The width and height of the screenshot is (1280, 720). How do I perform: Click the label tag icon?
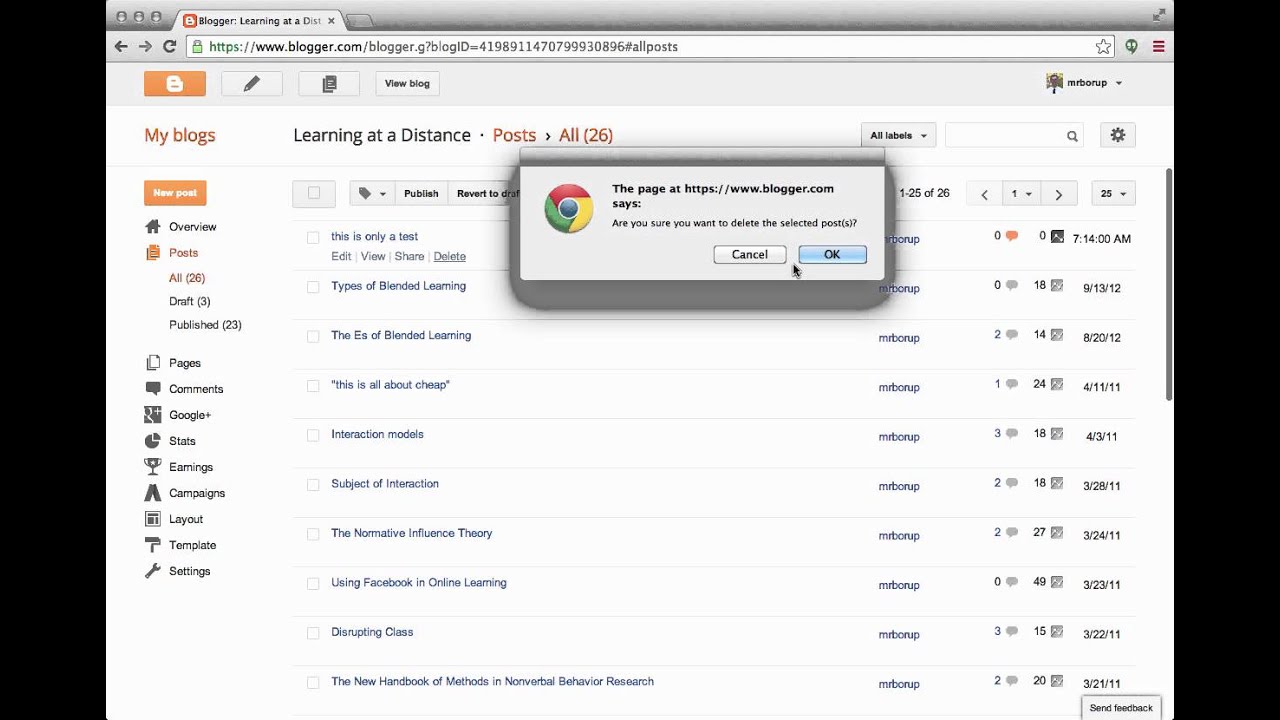tap(365, 193)
